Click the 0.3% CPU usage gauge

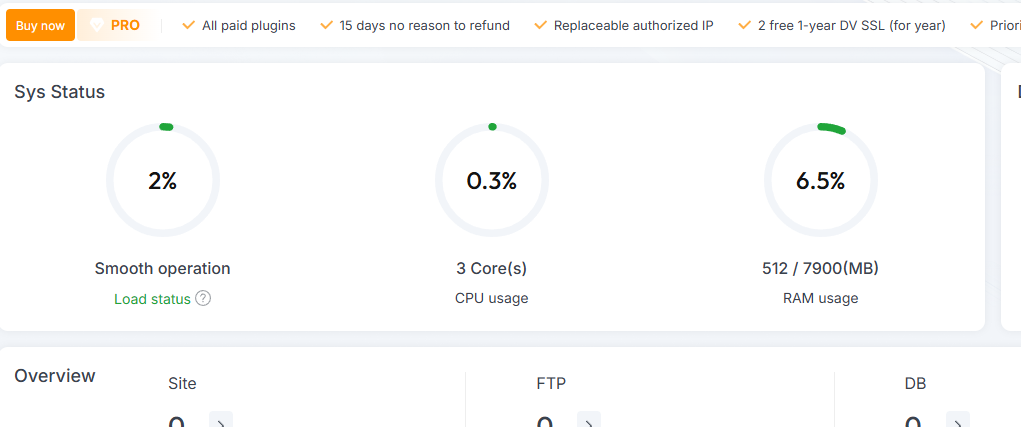pos(492,181)
